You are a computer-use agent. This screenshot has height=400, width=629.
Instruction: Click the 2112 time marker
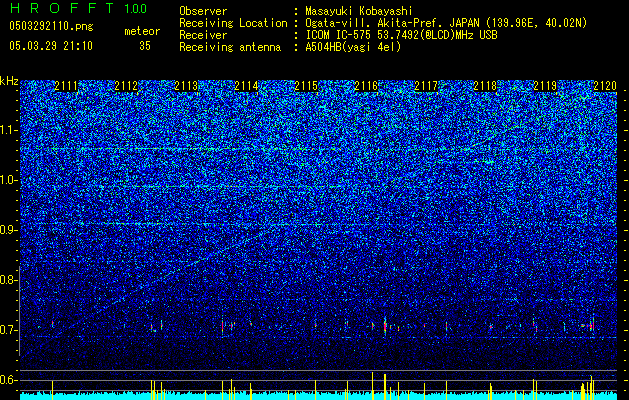coord(126,86)
